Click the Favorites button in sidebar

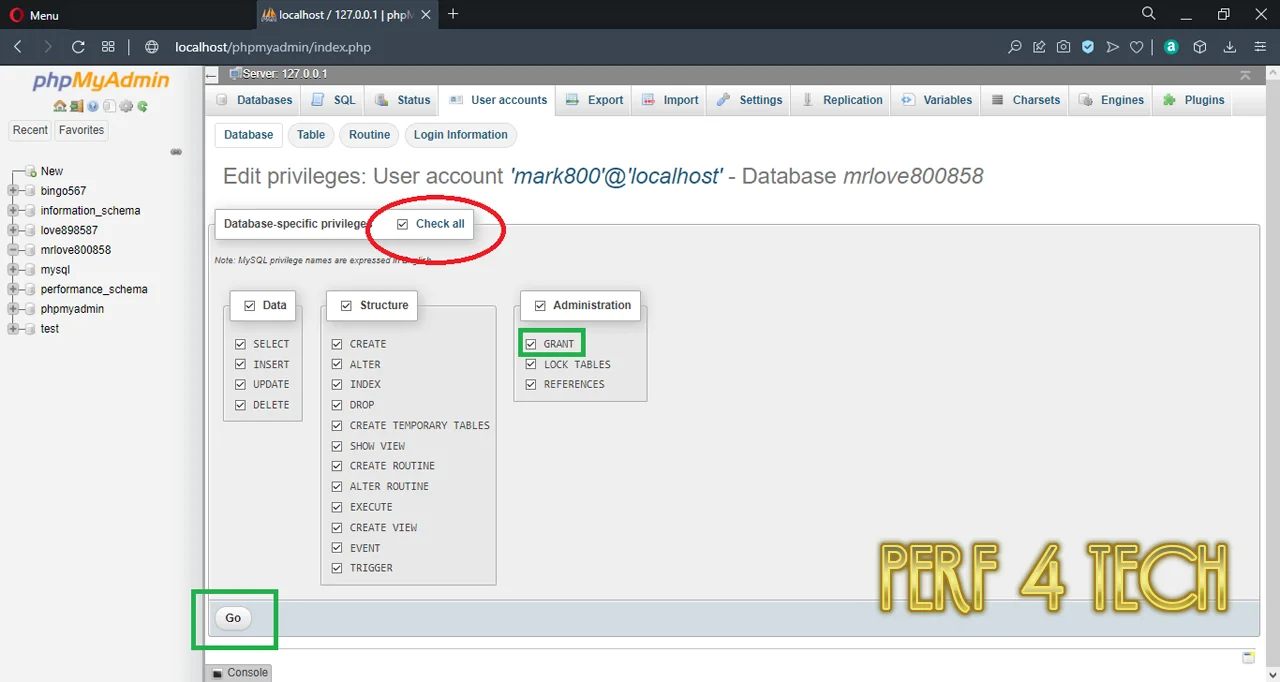[81, 130]
